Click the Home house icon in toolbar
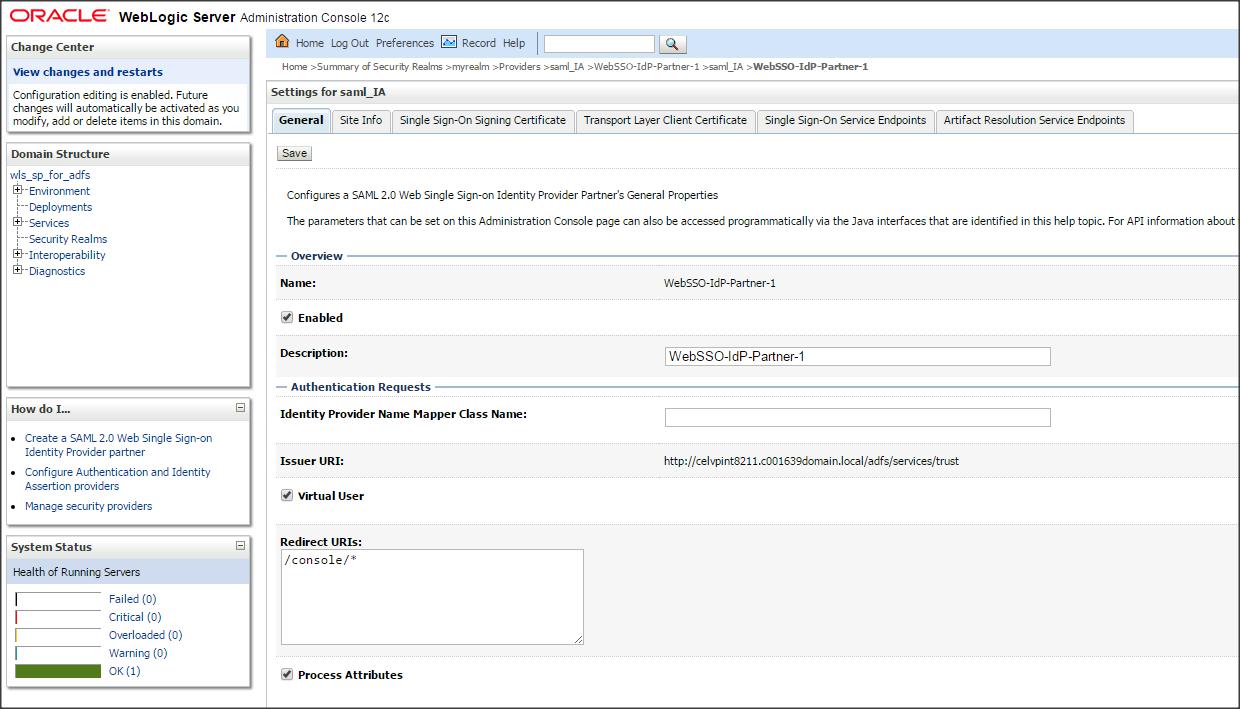Screen dimensions: 1240x709 pyautogui.click(x=282, y=42)
